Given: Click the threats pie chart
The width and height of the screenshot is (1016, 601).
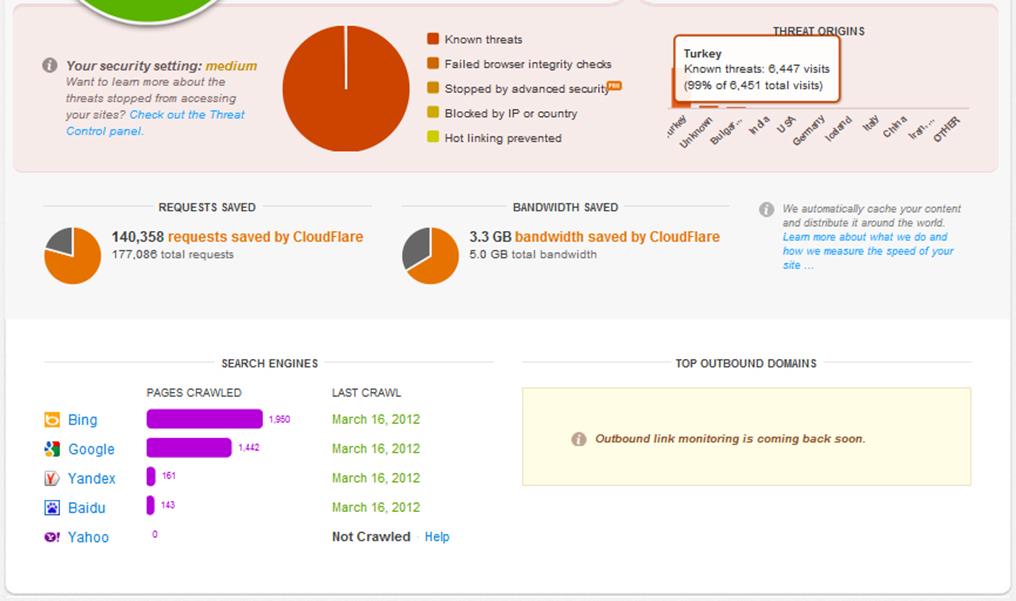Looking at the screenshot, I should (x=346, y=89).
